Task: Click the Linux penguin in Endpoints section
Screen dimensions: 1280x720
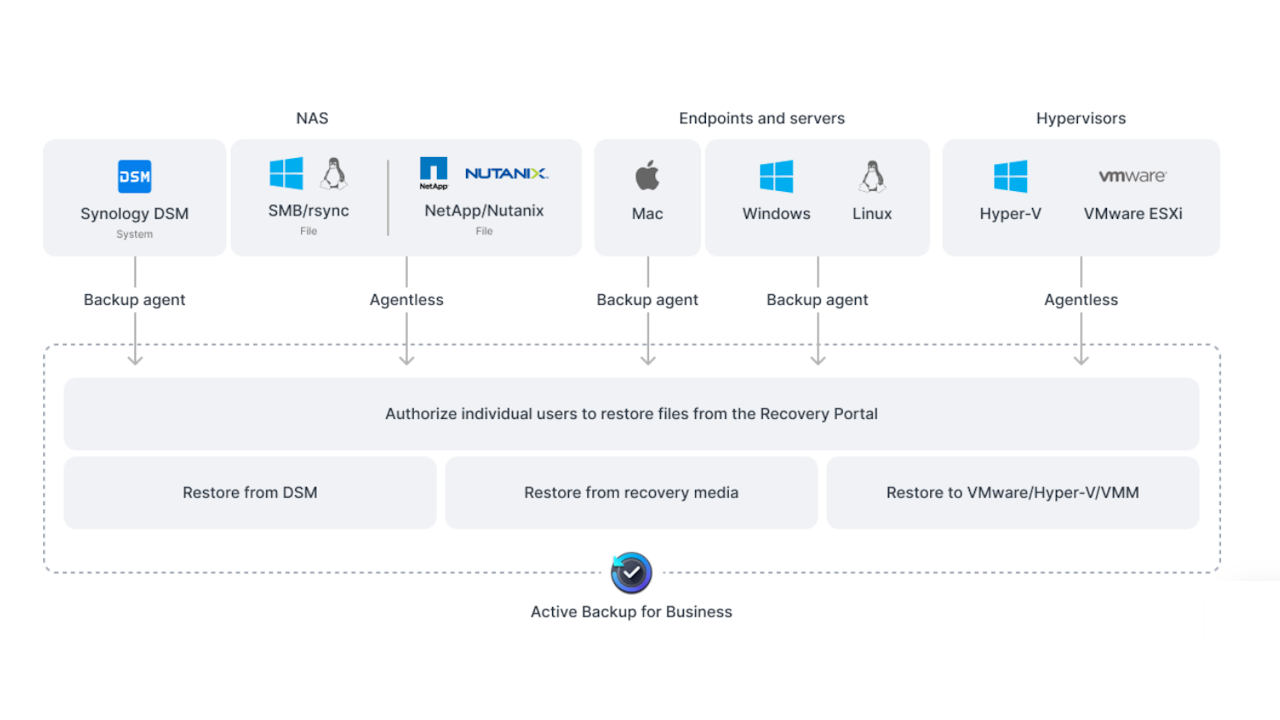Action: pos(871,174)
